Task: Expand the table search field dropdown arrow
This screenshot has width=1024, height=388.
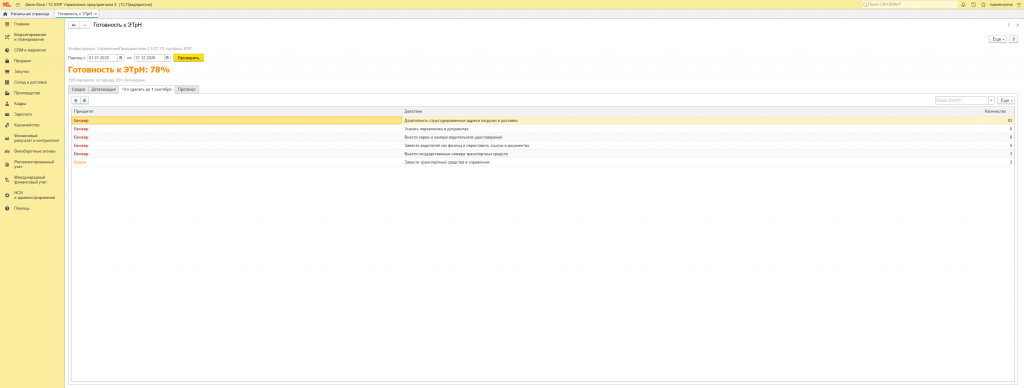Action: [991, 101]
